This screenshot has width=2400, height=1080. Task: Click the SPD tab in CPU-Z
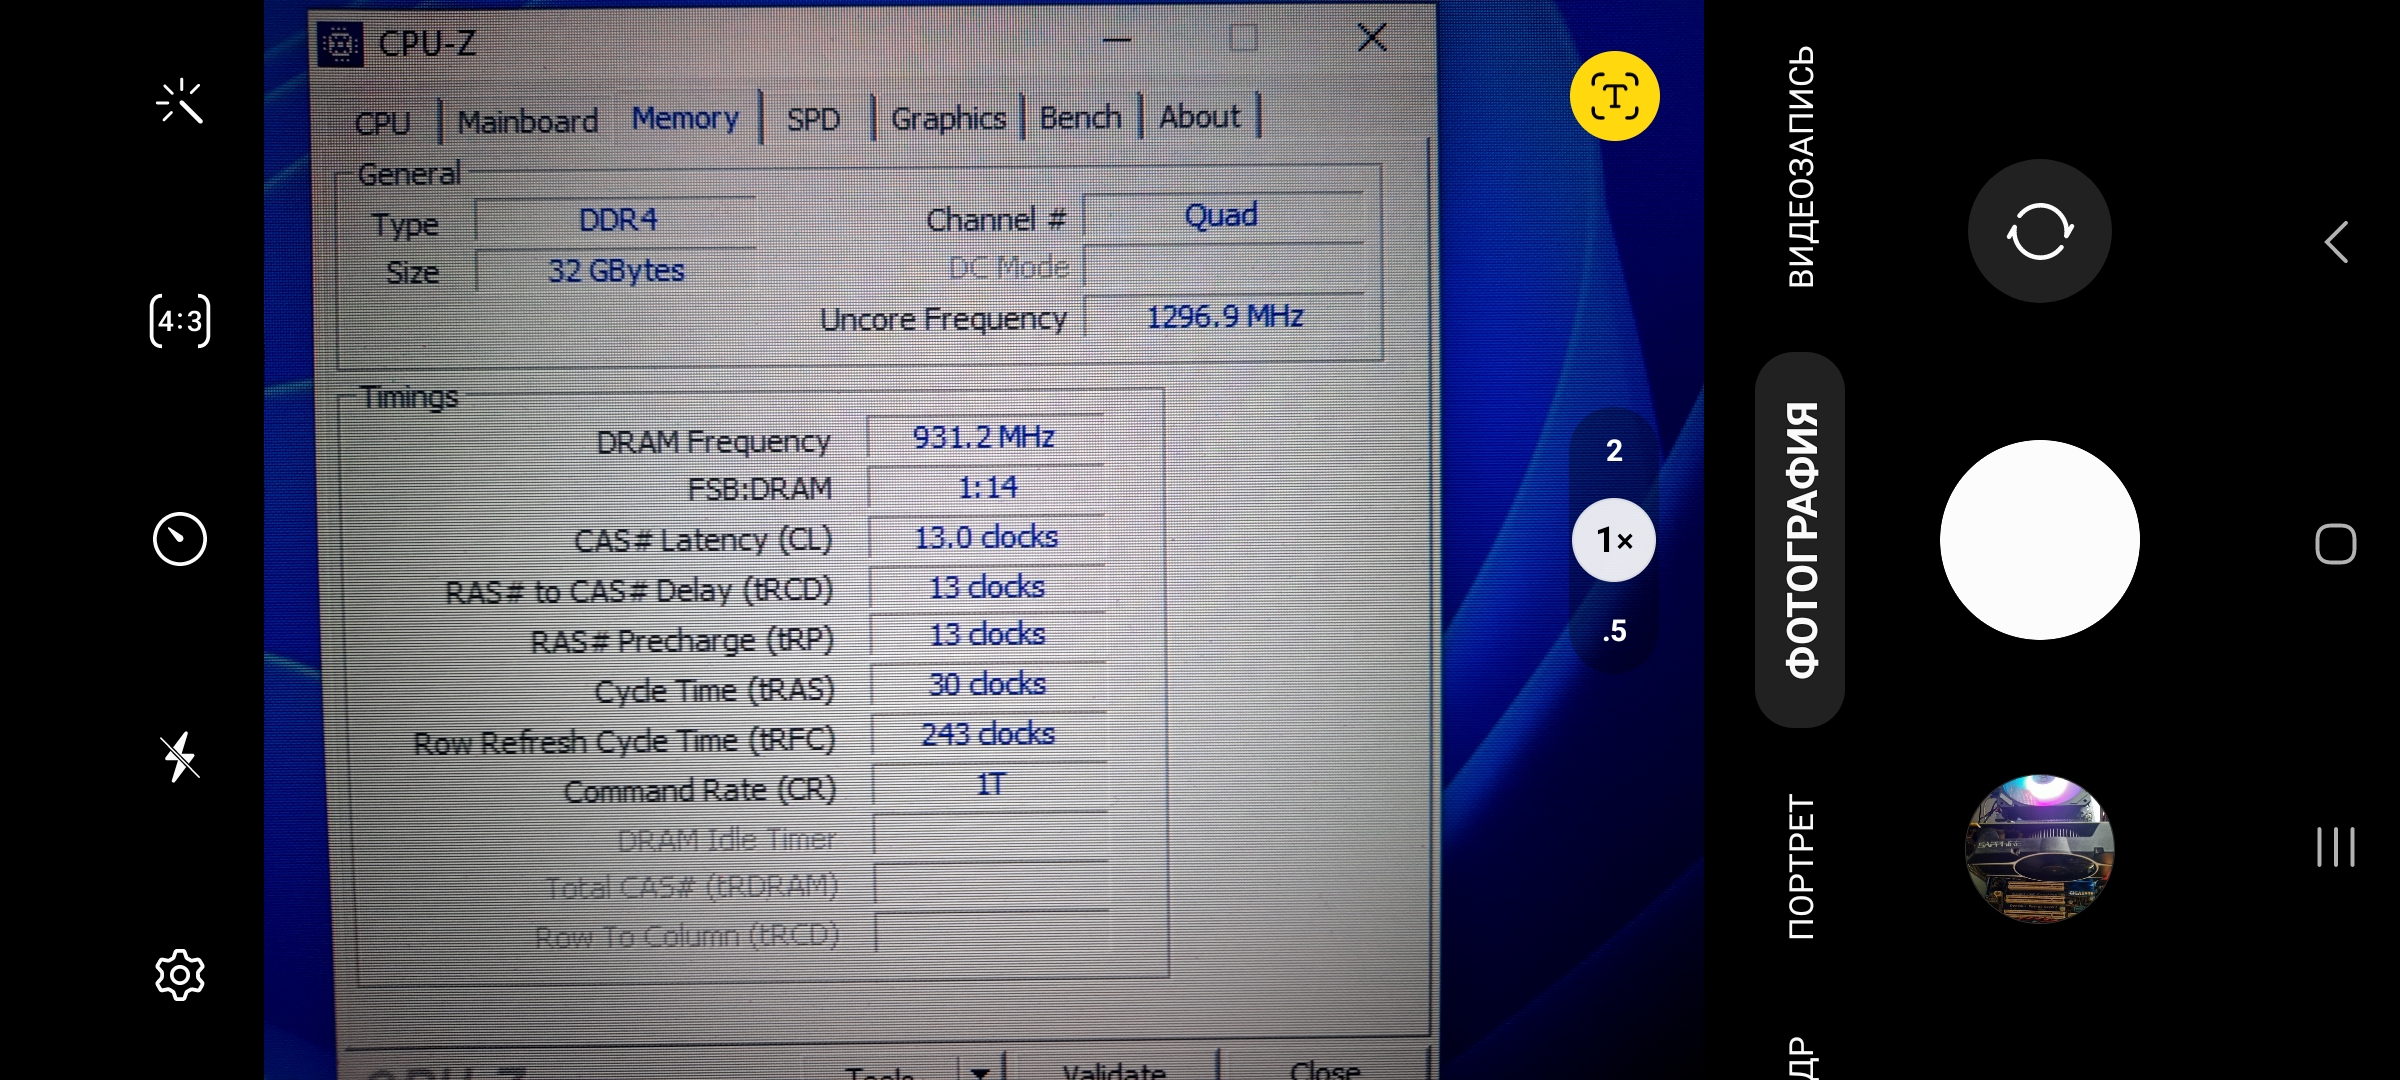(813, 120)
